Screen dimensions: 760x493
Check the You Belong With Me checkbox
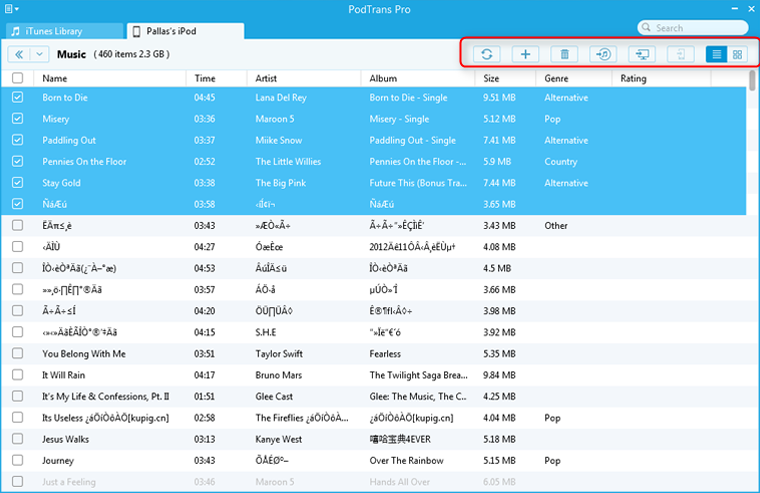point(17,354)
